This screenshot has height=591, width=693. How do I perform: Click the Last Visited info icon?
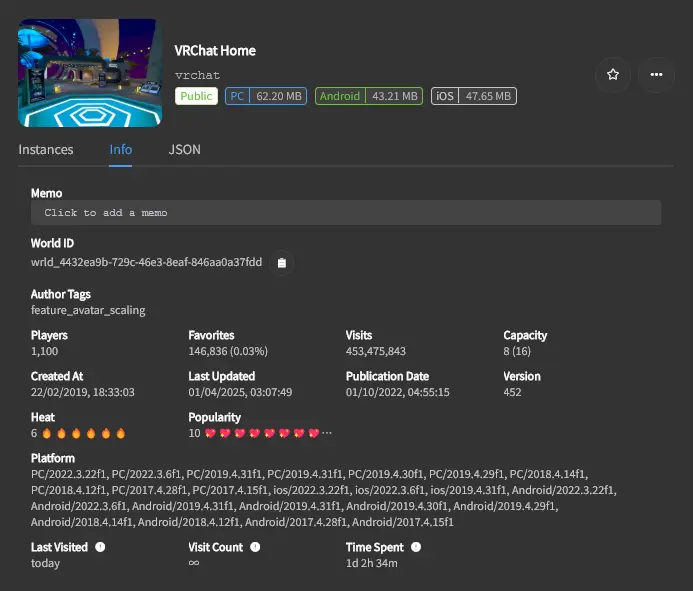pos(100,547)
